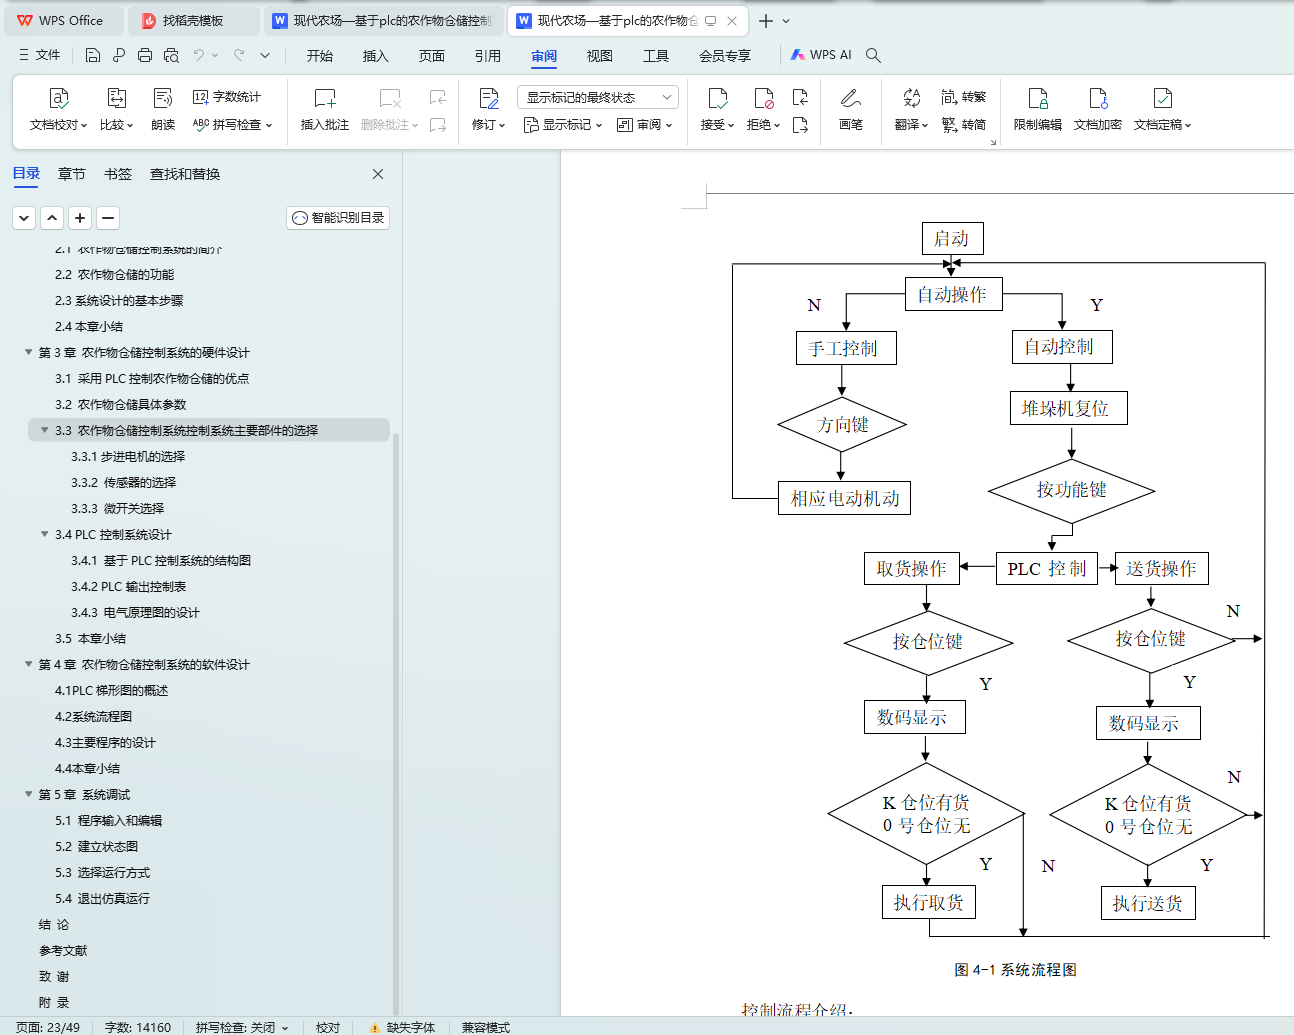
Task: Open the 显示标记的最终状态 dropdown
Action: click(x=598, y=97)
